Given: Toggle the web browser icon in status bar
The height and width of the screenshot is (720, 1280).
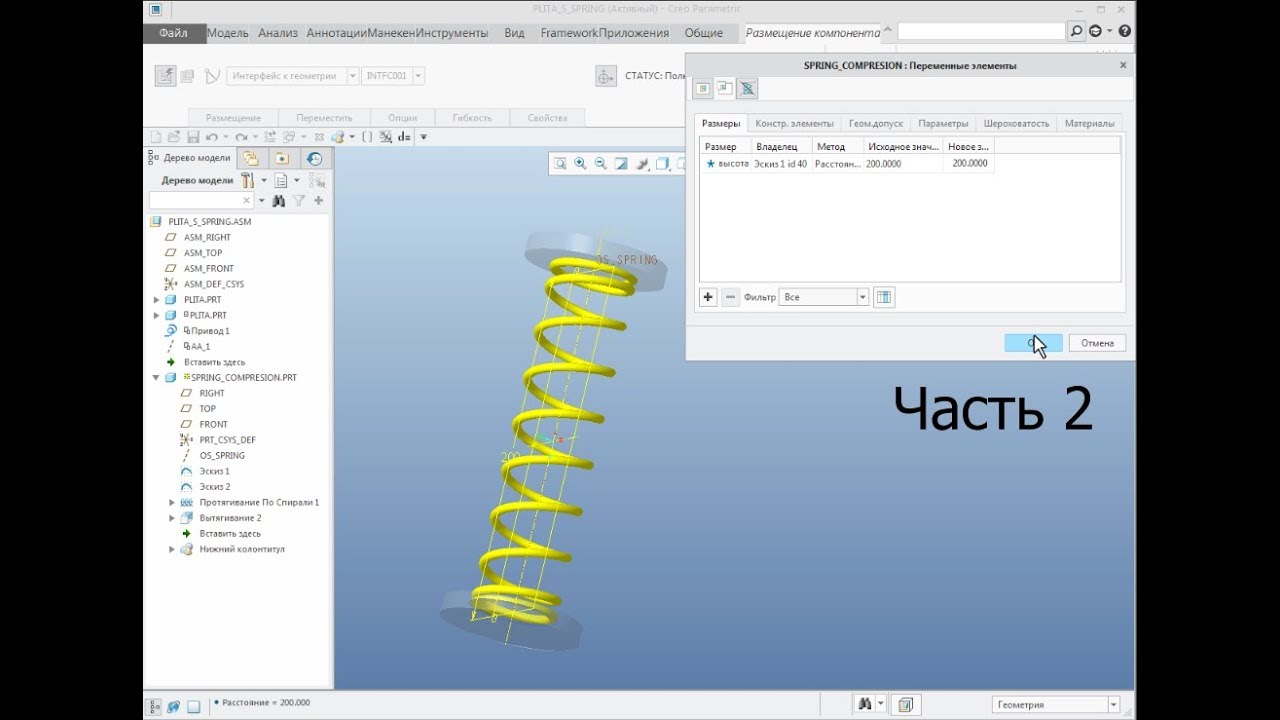Looking at the screenshot, I should tap(173, 705).
